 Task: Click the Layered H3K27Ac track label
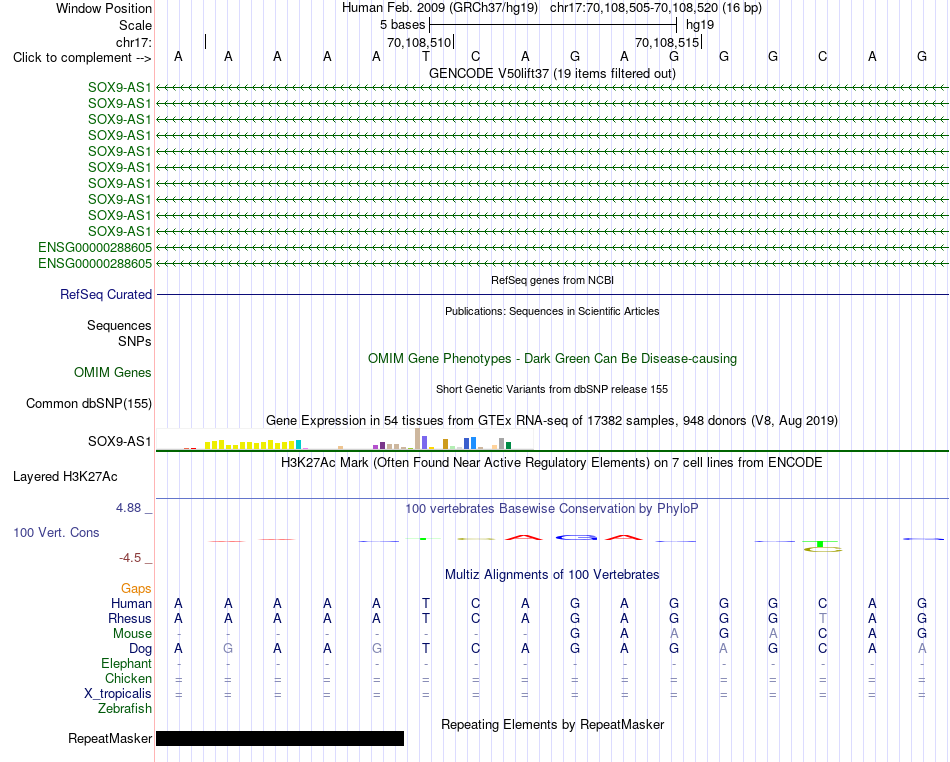(65, 477)
